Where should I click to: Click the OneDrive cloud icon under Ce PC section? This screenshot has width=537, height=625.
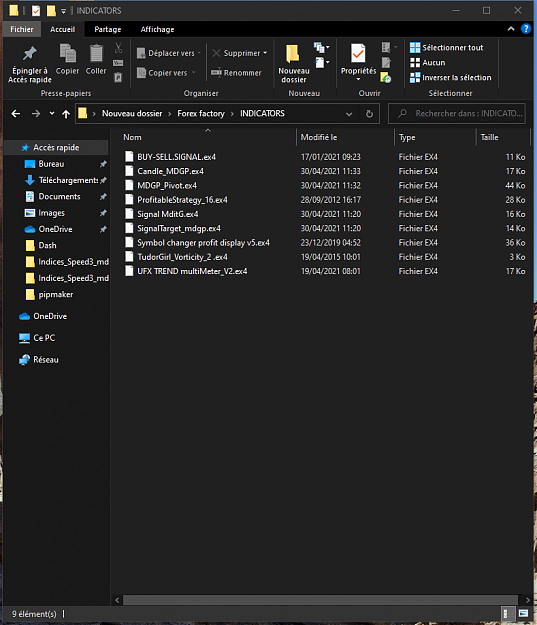click(x=24, y=316)
